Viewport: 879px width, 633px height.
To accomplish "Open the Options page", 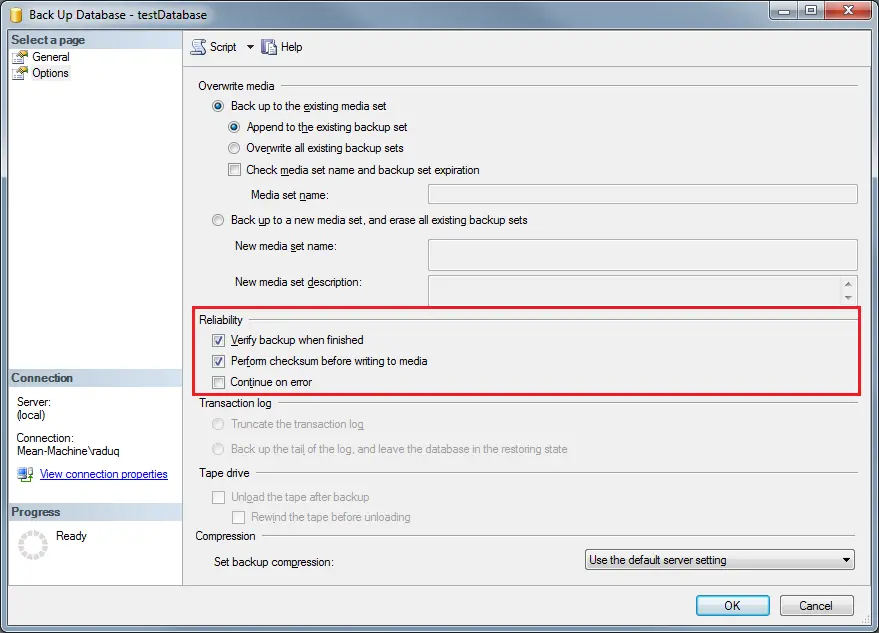I will (50, 73).
